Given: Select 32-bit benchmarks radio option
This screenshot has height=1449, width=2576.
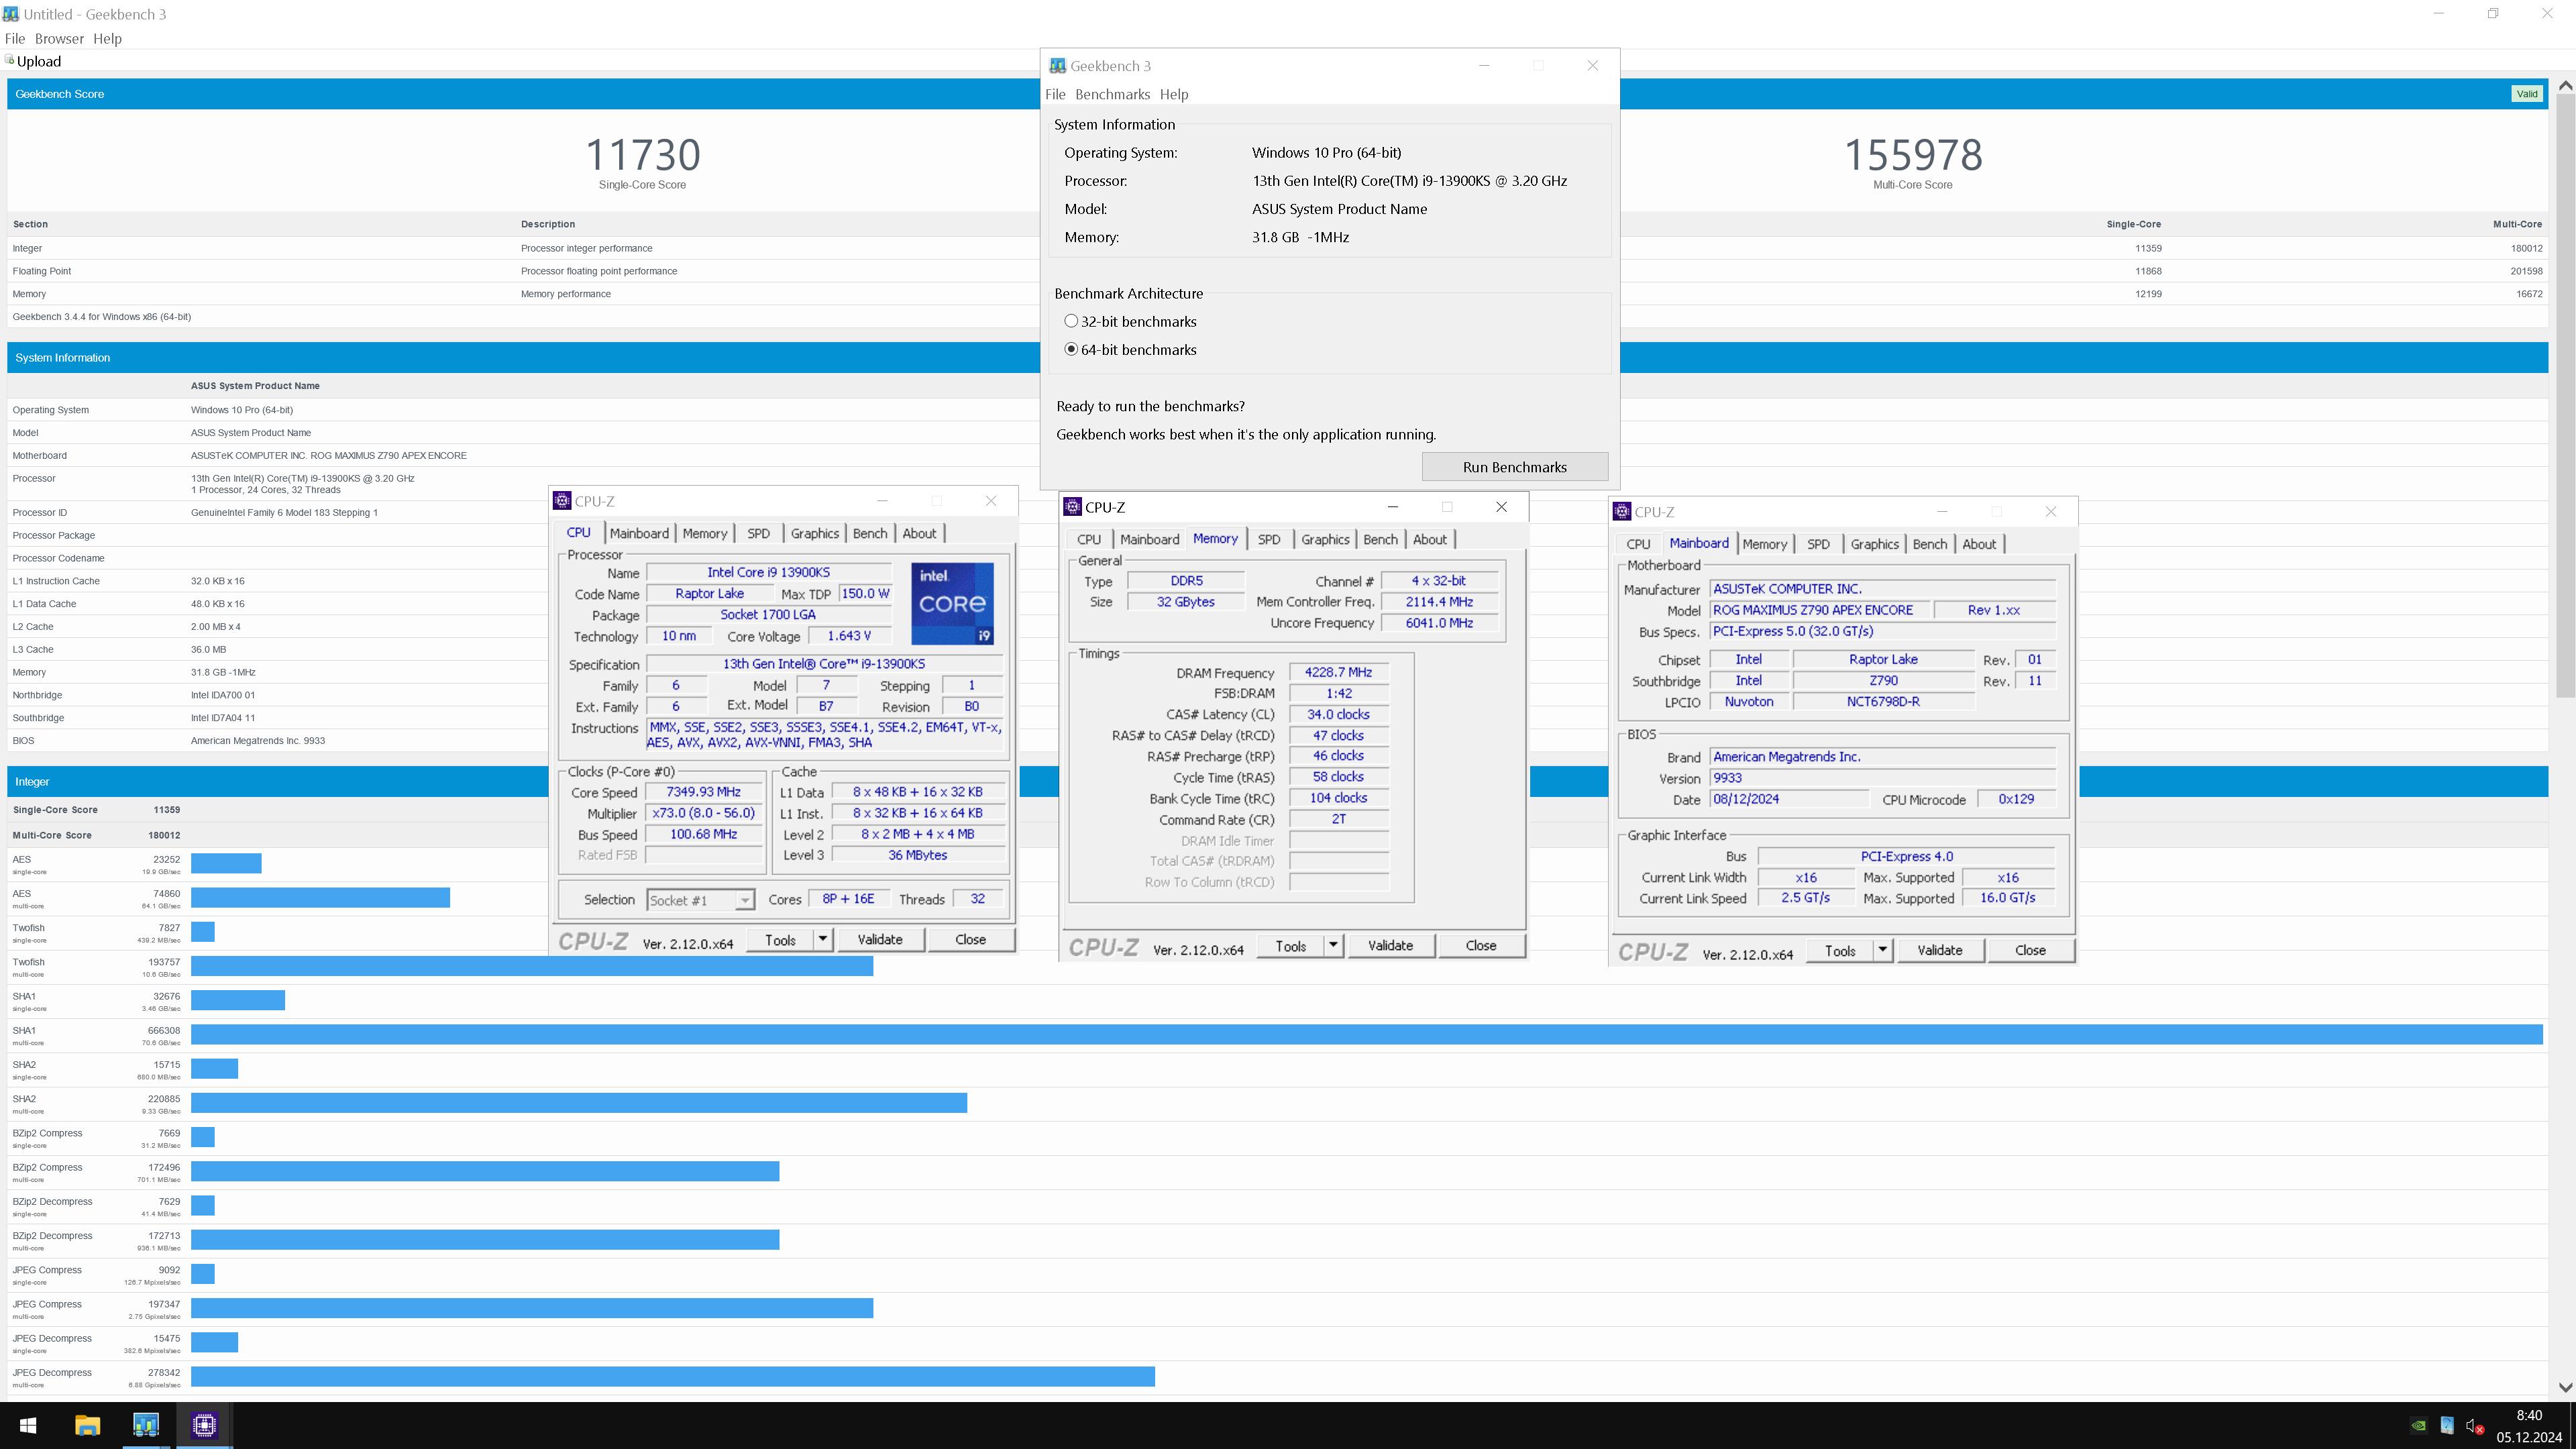Looking at the screenshot, I should (x=1071, y=321).
